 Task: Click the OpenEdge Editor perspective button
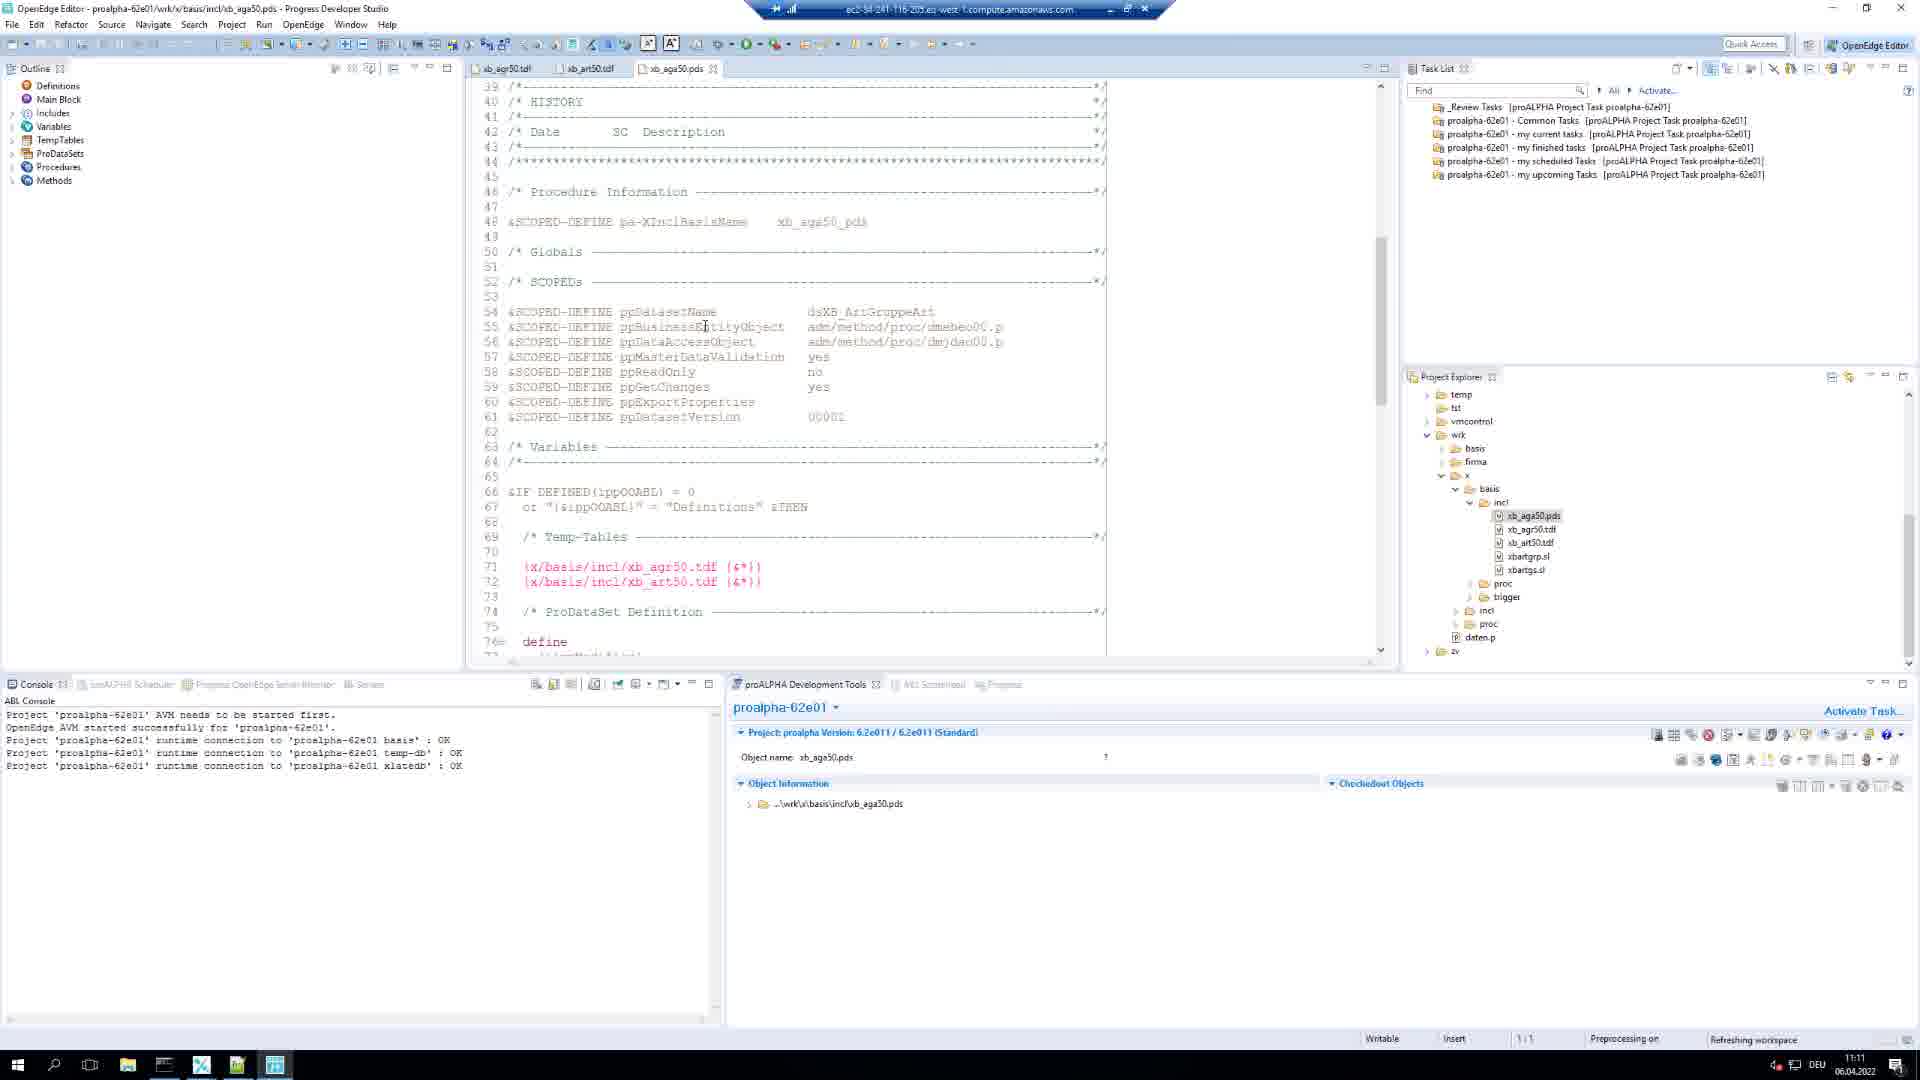pyautogui.click(x=1868, y=45)
